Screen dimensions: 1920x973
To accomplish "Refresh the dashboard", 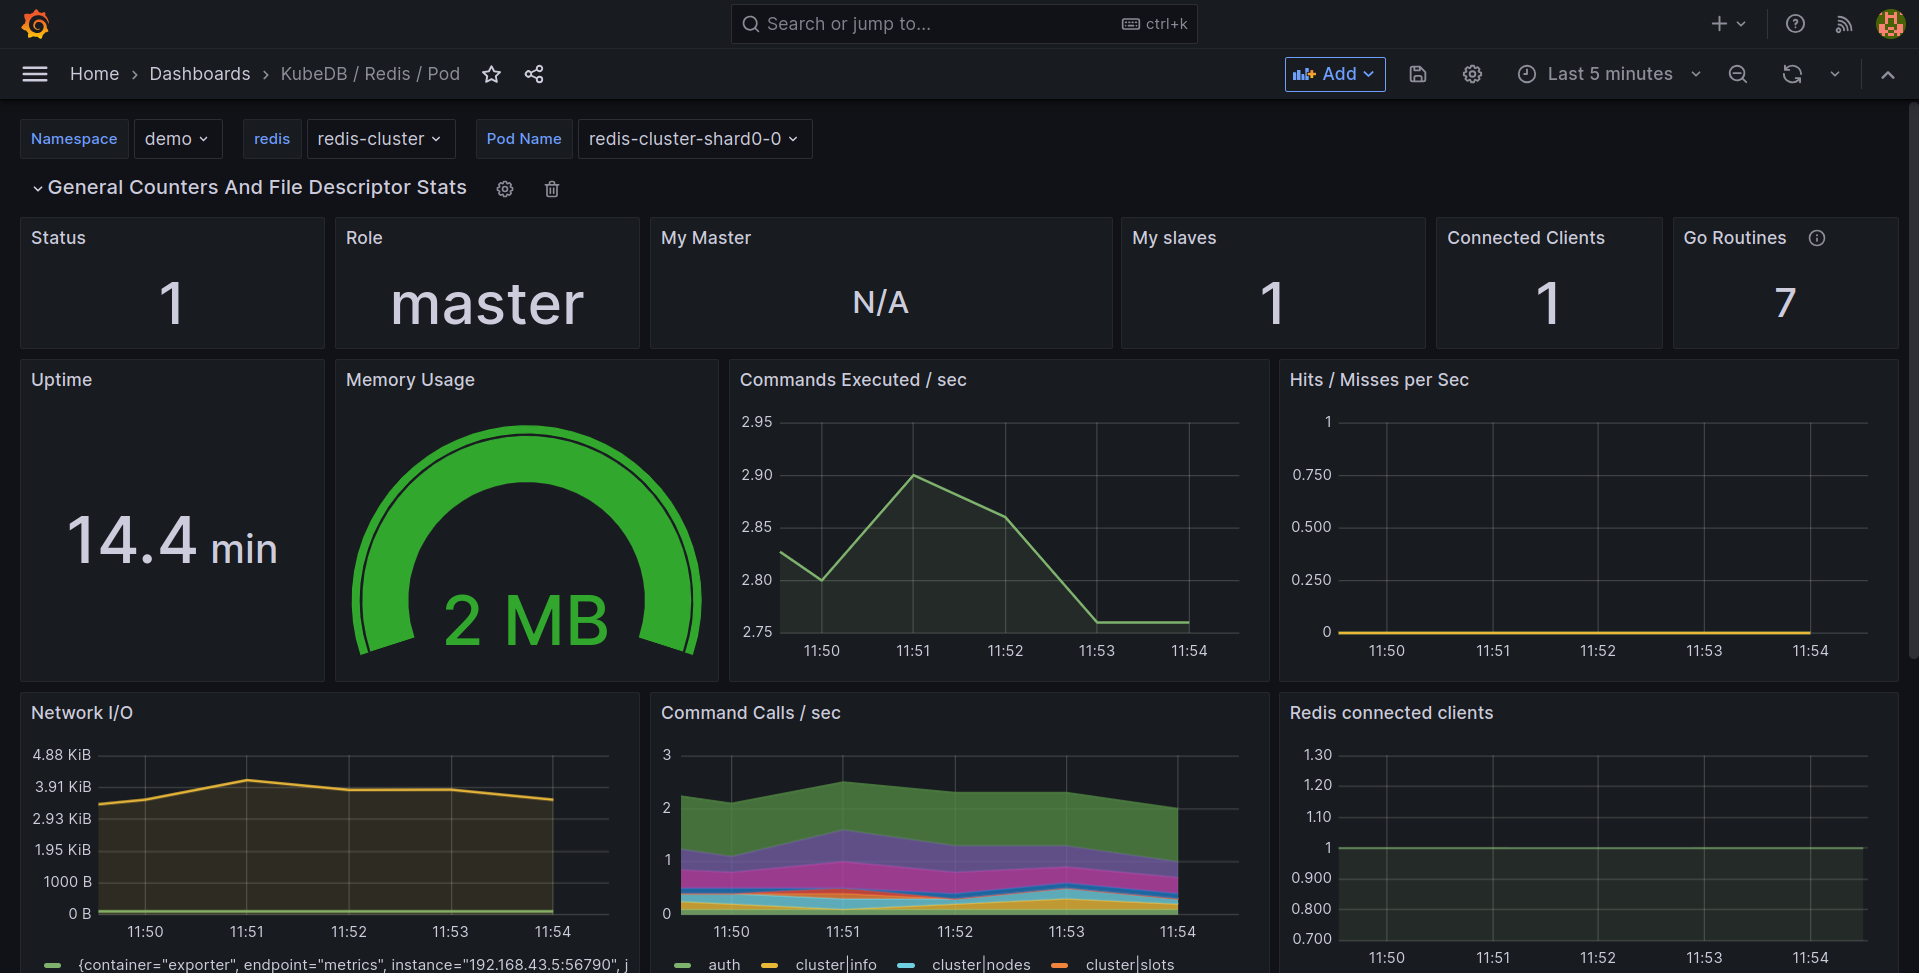I will click(x=1791, y=74).
